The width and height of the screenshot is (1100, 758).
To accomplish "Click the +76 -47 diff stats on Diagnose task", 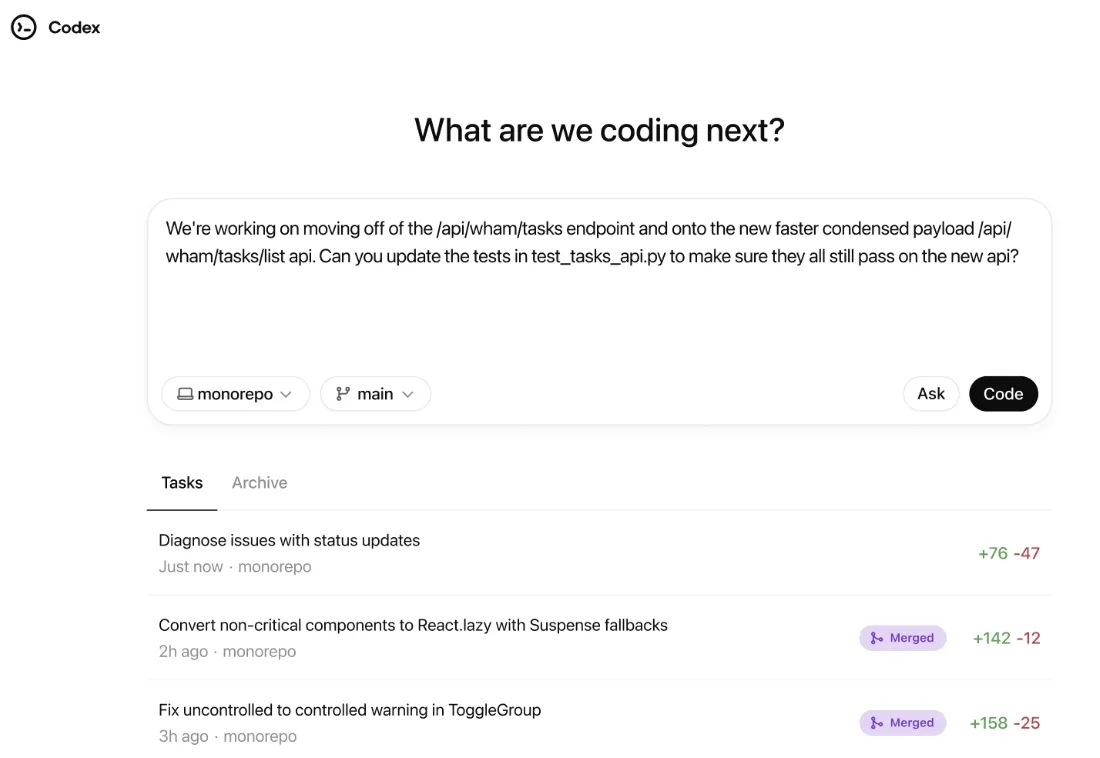I will 1007,552.
